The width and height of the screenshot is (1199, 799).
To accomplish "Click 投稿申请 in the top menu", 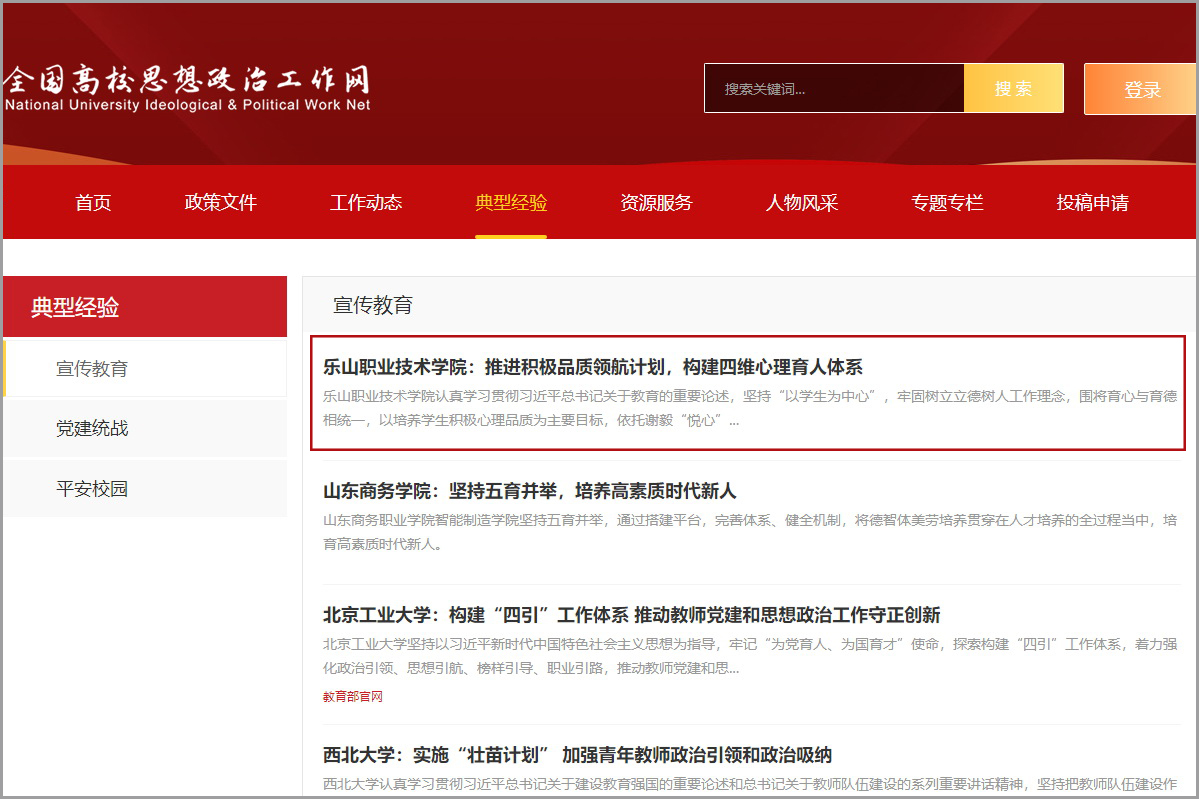I will pyautogui.click(x=1092, y=203).
